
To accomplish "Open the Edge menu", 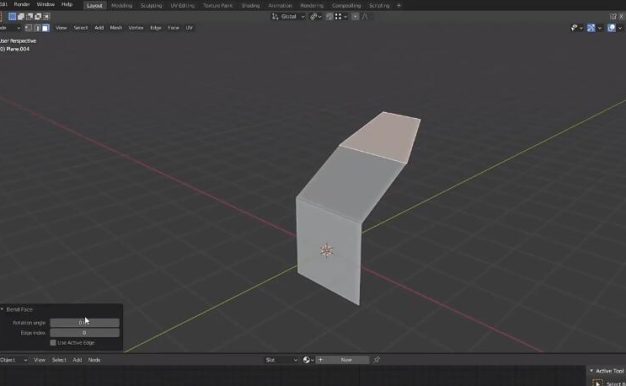I will 156,28.
